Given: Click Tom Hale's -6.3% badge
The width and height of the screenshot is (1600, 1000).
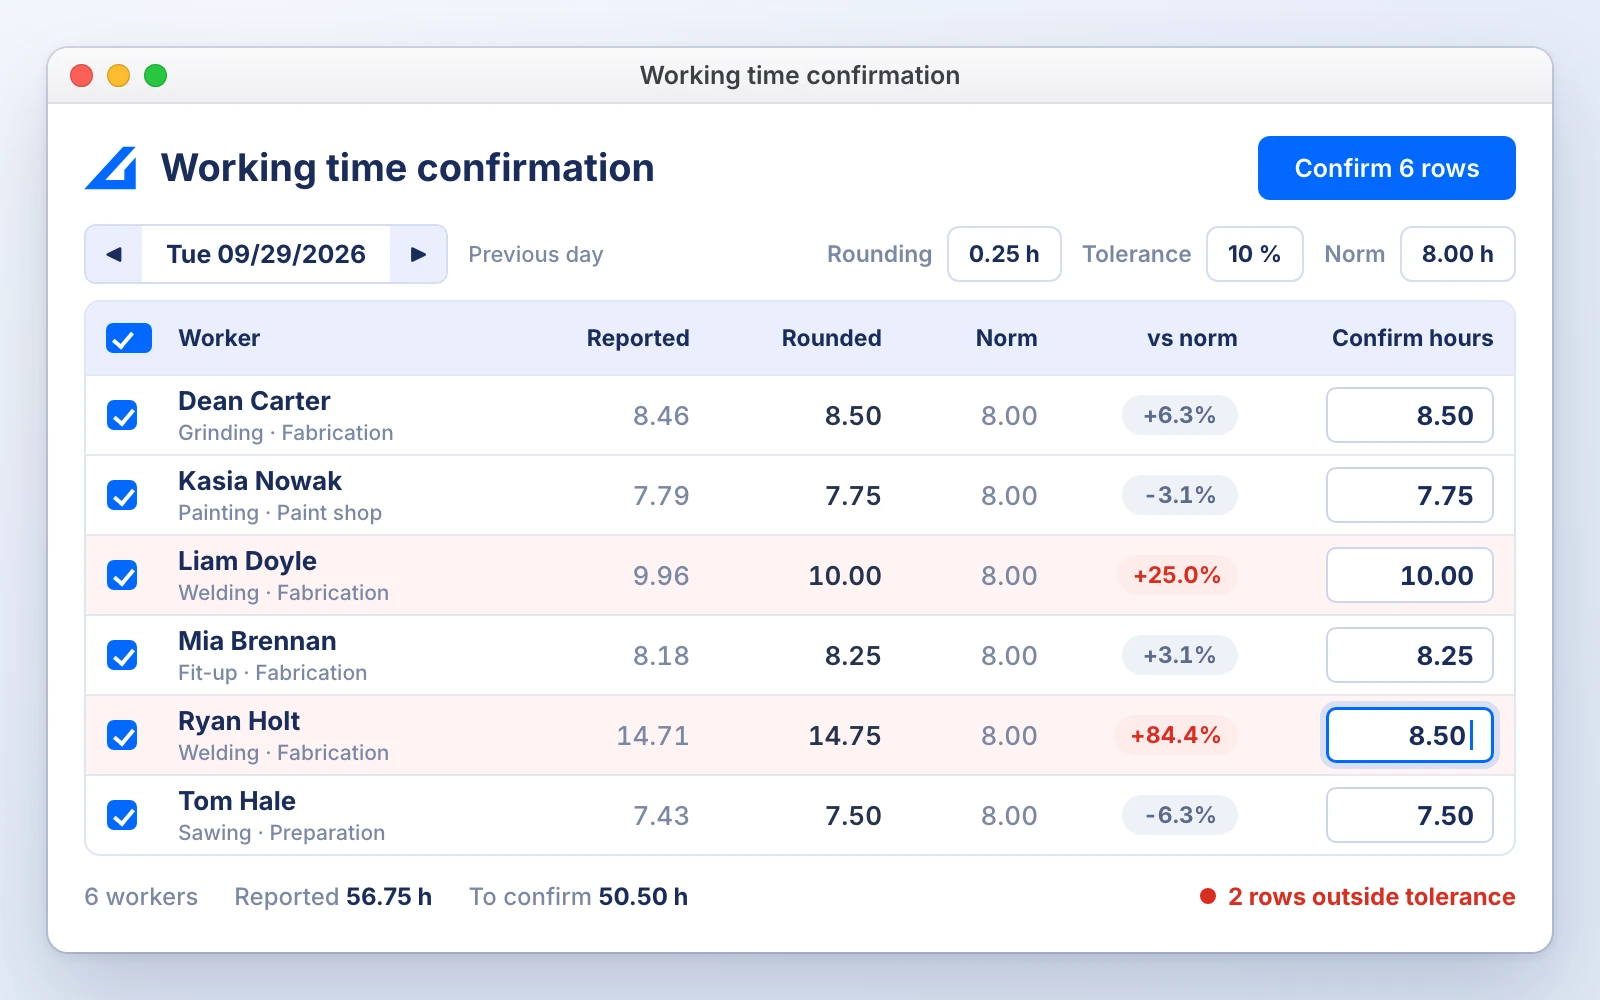Looking at the screenshot, I should 1180,815.
